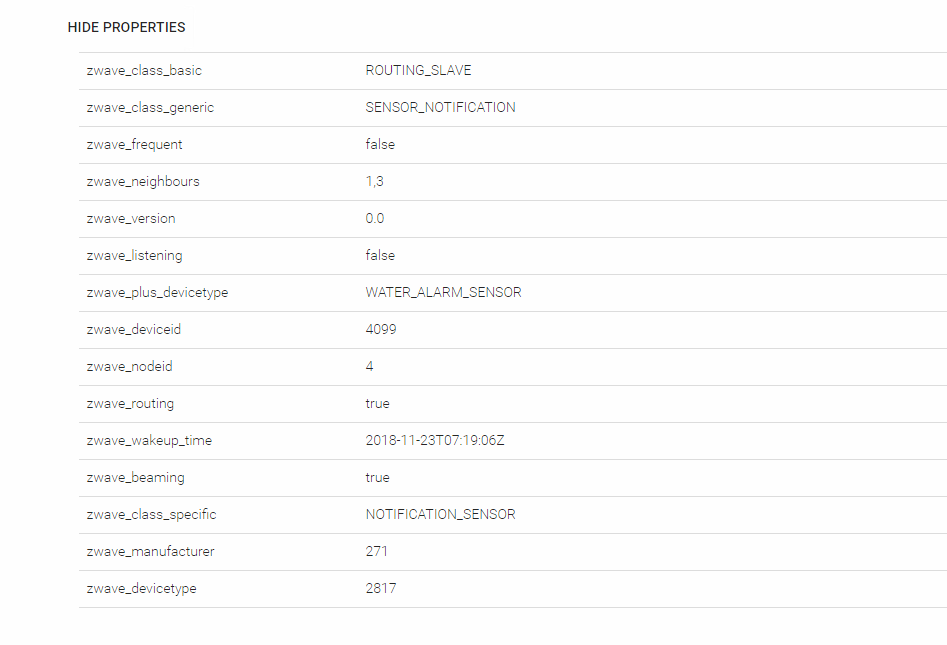Select the NOTIFICATION_SENSOR value

click(440, 515)
